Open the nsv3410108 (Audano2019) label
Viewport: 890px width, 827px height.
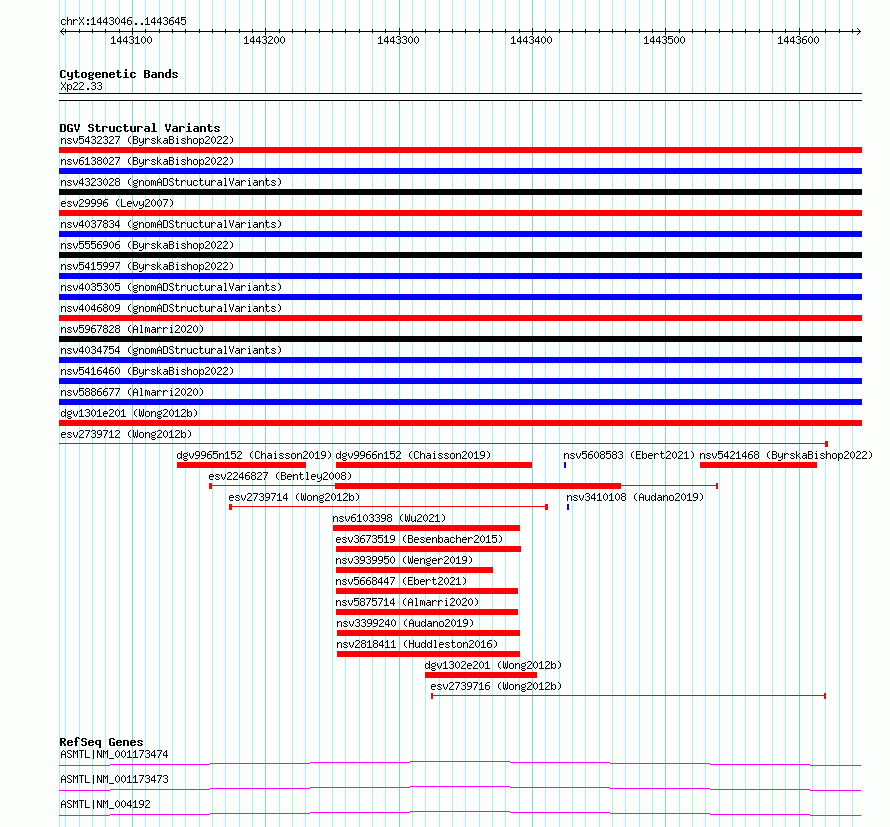point(635,497)
